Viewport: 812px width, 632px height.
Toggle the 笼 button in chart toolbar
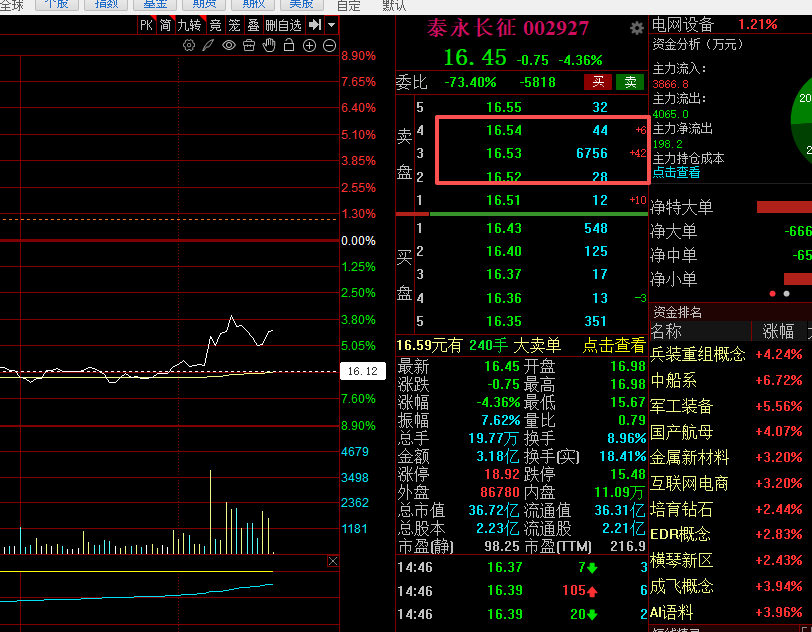point(235,25)
